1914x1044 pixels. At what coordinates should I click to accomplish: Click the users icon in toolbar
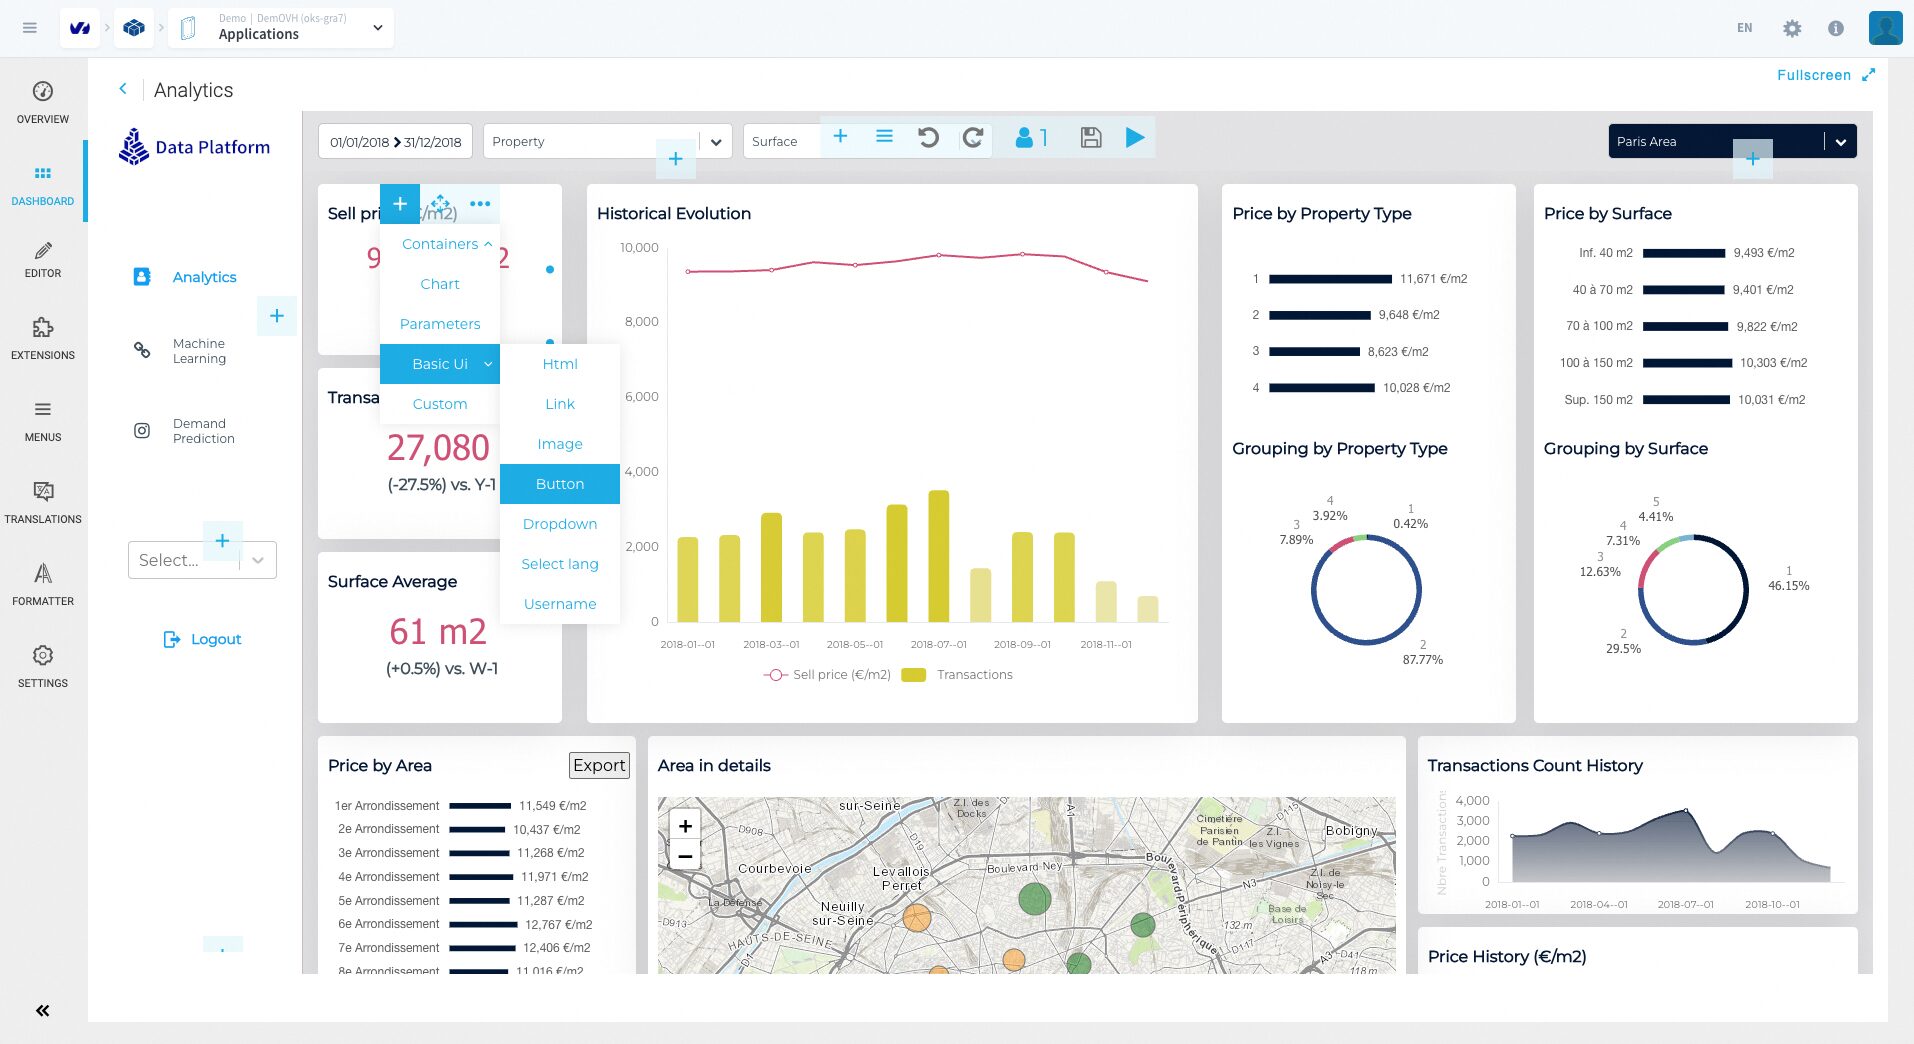coord(1030,138)
